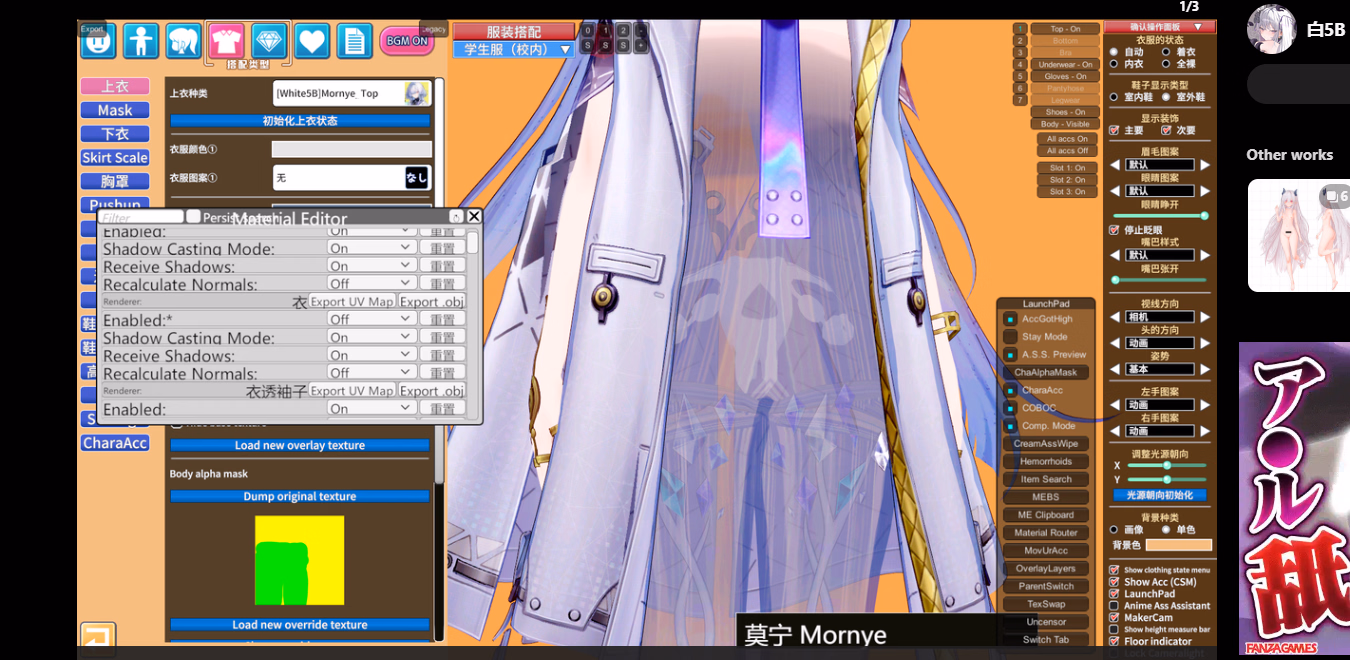The width and height of the screenshot is (1350, 660).
Task: Select the Mask clothing tab
Action: point(115,110)
